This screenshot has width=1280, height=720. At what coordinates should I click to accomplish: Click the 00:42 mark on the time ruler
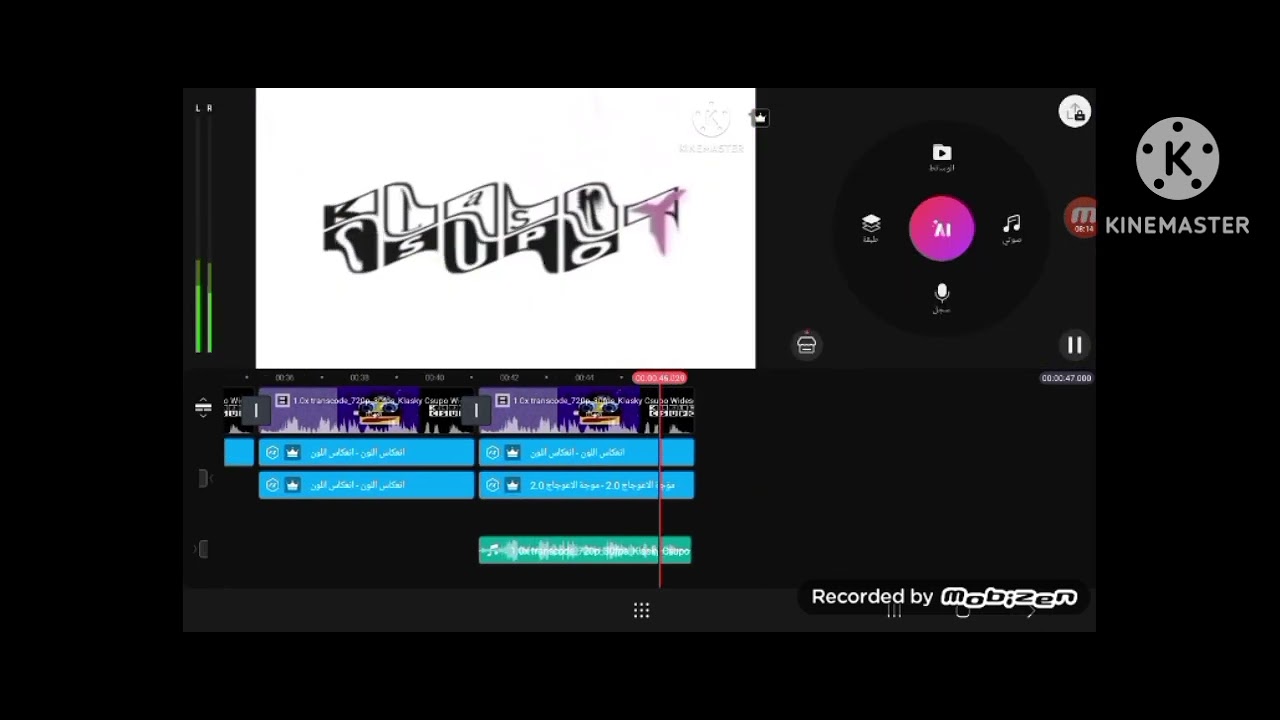coord(509,378)
